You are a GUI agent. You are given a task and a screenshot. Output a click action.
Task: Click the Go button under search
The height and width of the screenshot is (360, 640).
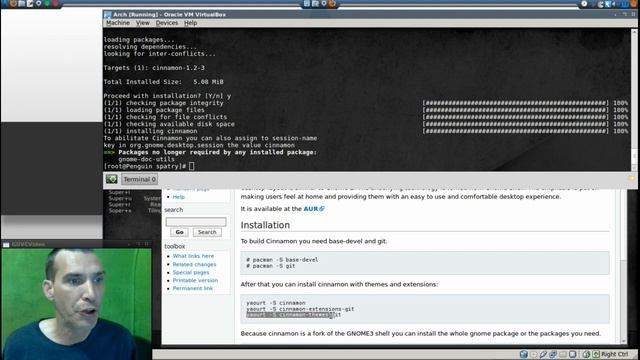click(x=179, y=232)
